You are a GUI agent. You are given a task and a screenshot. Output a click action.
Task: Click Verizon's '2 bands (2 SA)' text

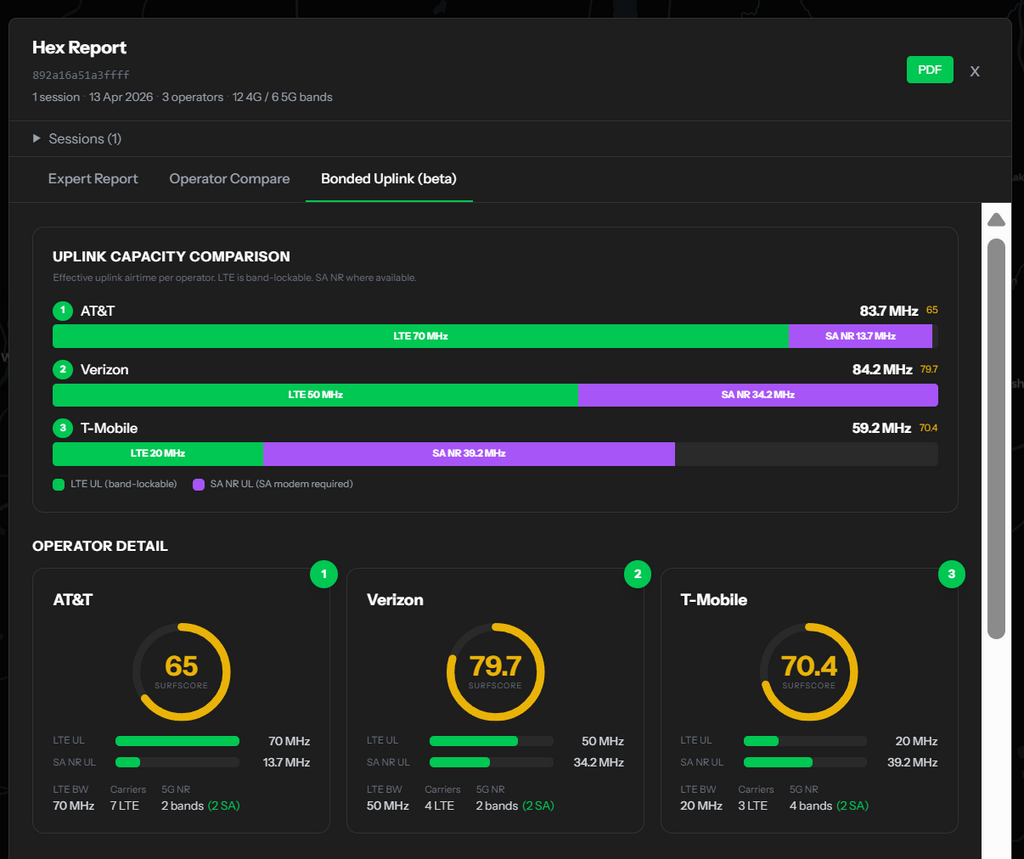[x=515, y=806]
